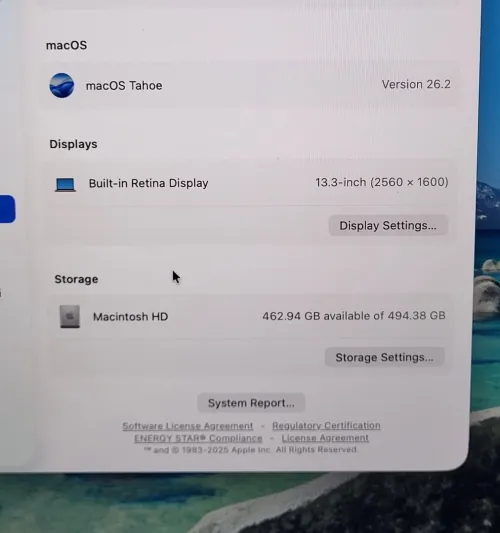This screenshot has height=533, width=500.
Task: Click the 'macOS' section heading
Action: point(67,45)
